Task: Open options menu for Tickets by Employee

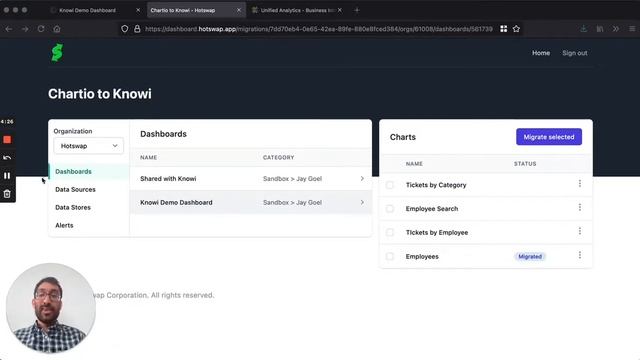Action: [580, 231]
